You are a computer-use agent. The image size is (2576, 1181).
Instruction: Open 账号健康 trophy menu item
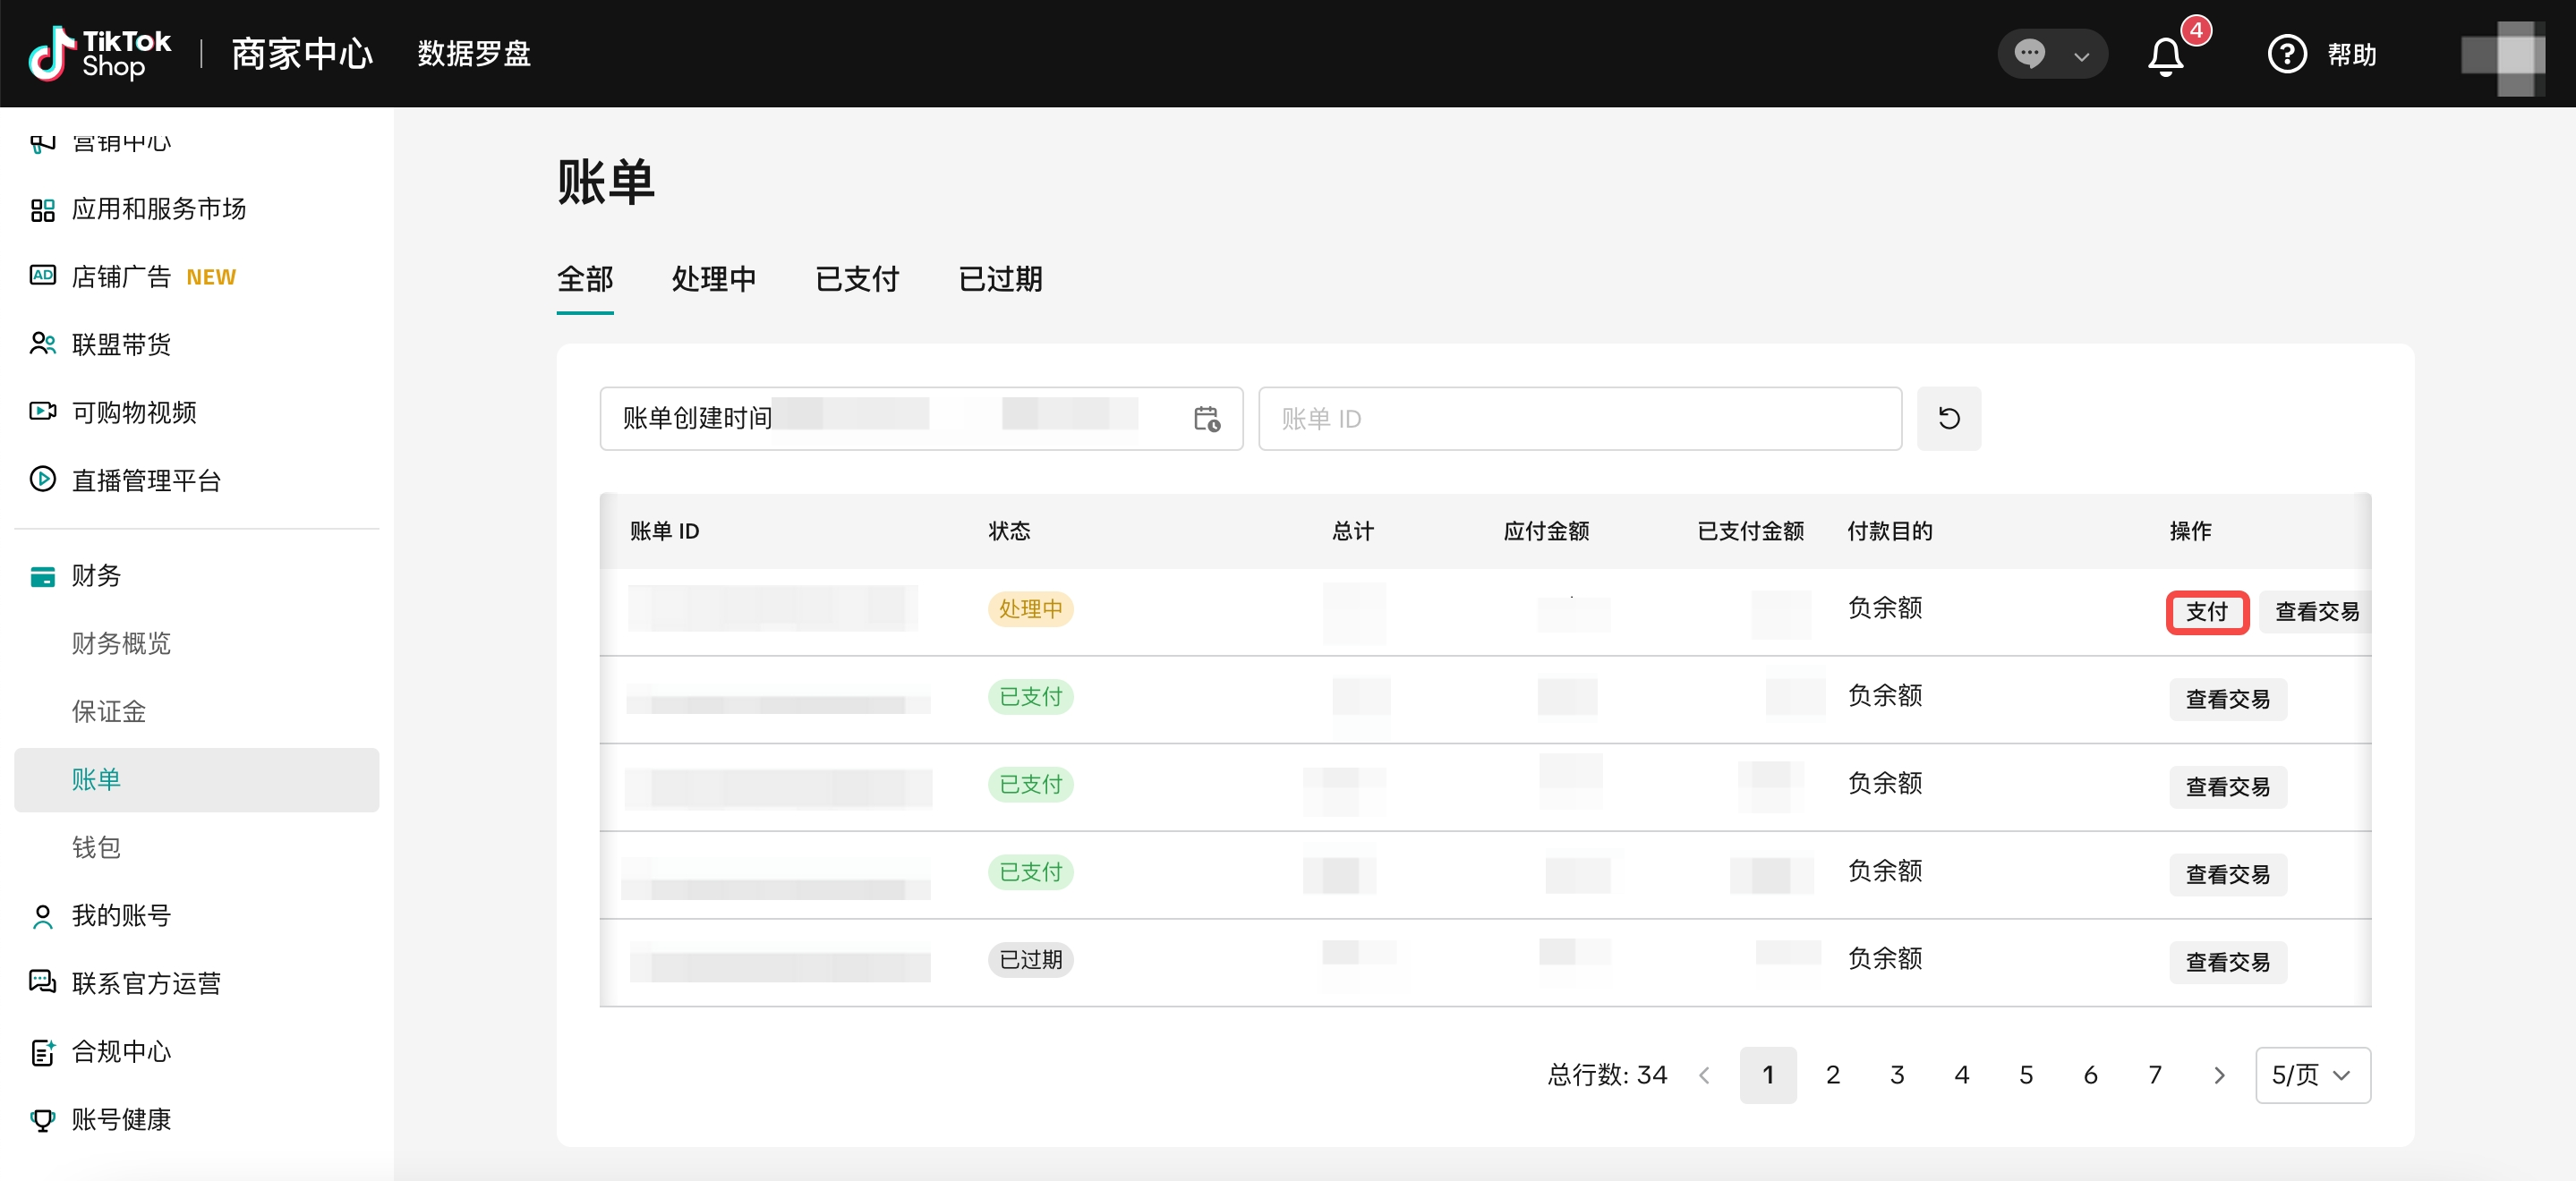point(121,1119)
